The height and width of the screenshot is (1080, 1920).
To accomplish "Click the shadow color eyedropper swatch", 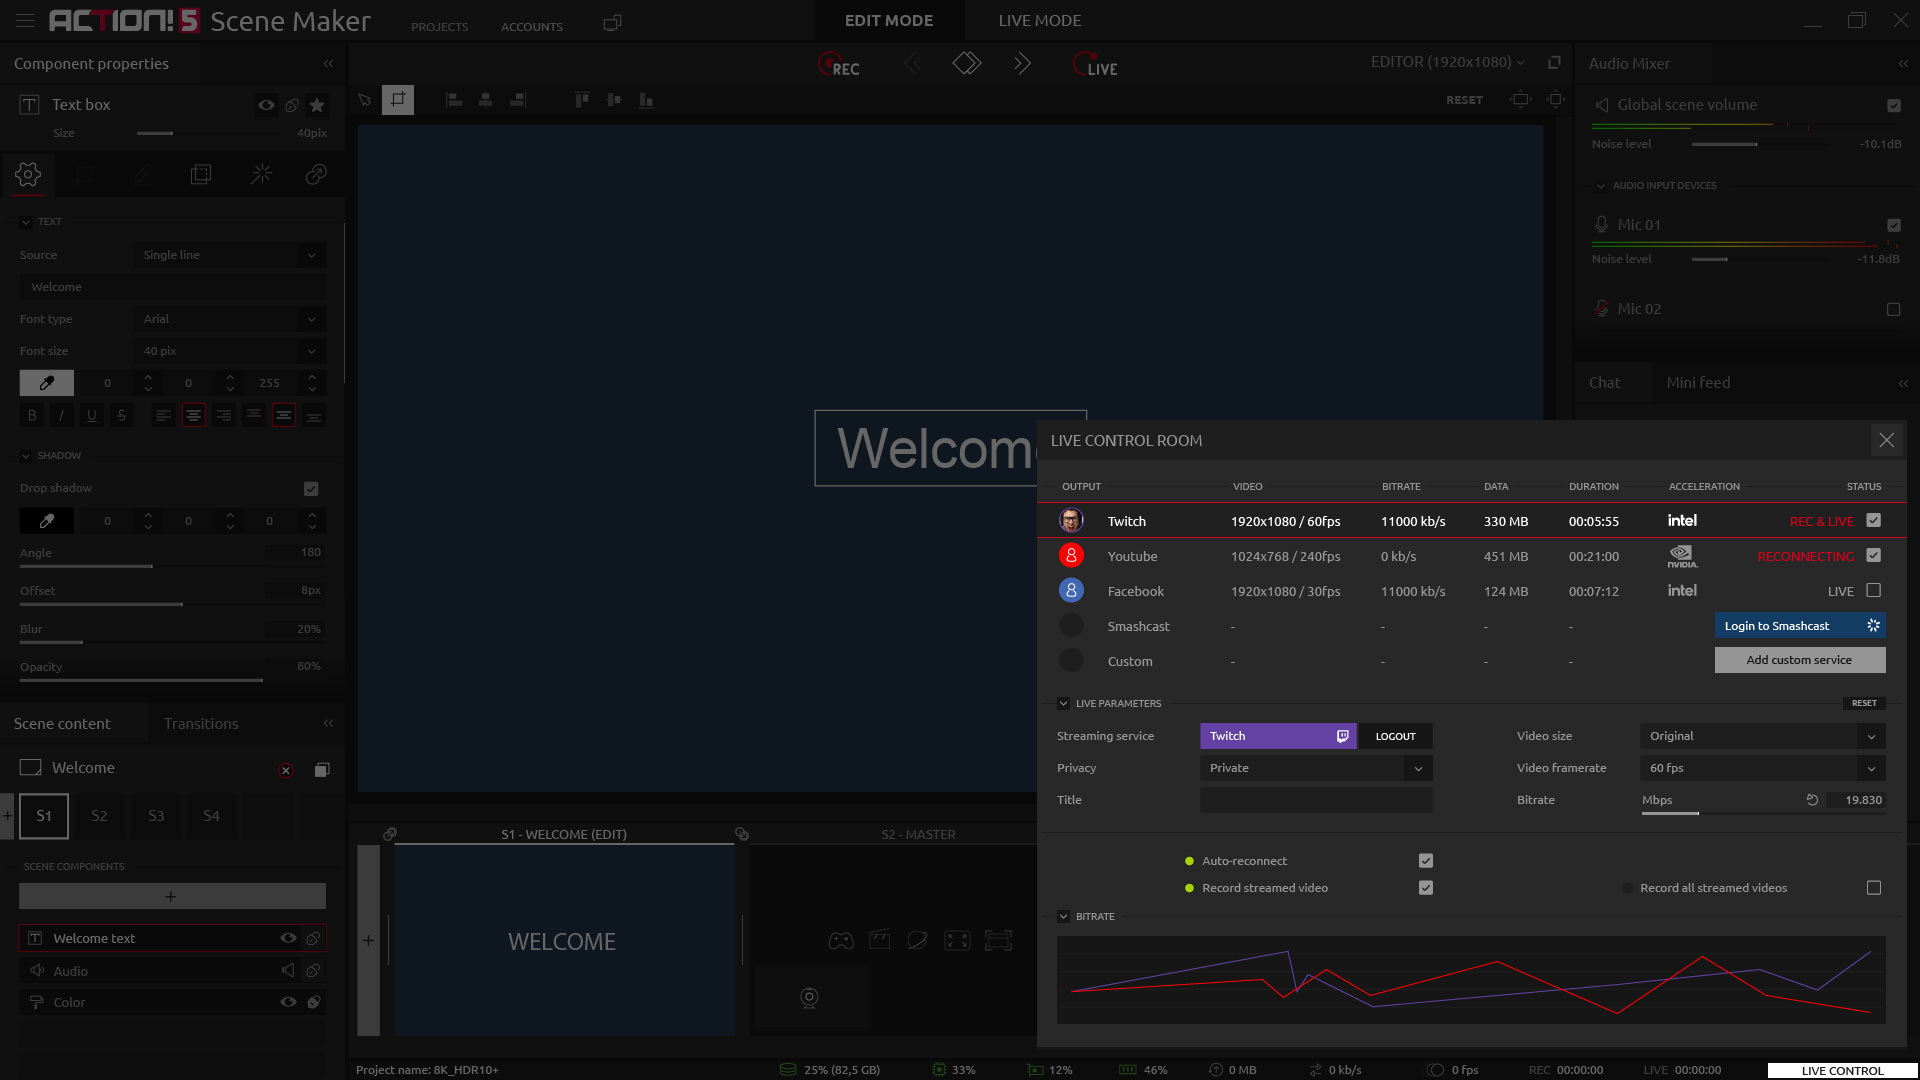I will (47, 521).
